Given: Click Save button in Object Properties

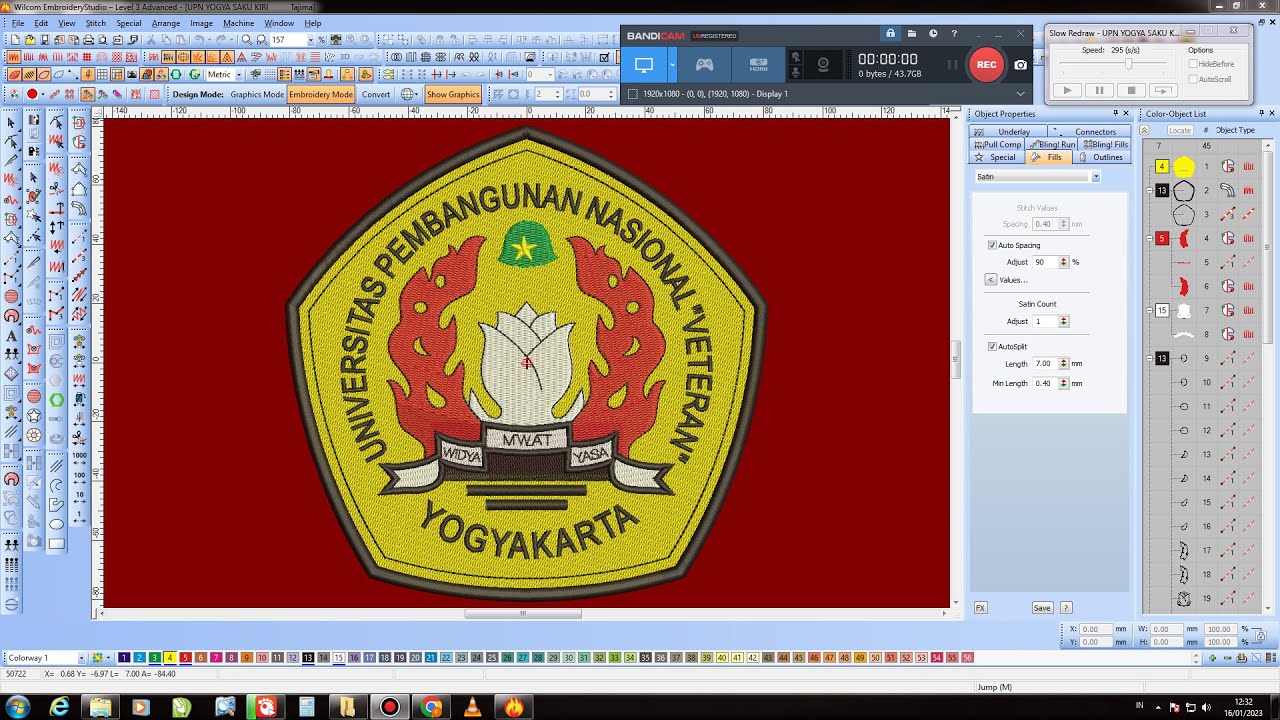Looking at the screenshot, I should (1042, 608).
